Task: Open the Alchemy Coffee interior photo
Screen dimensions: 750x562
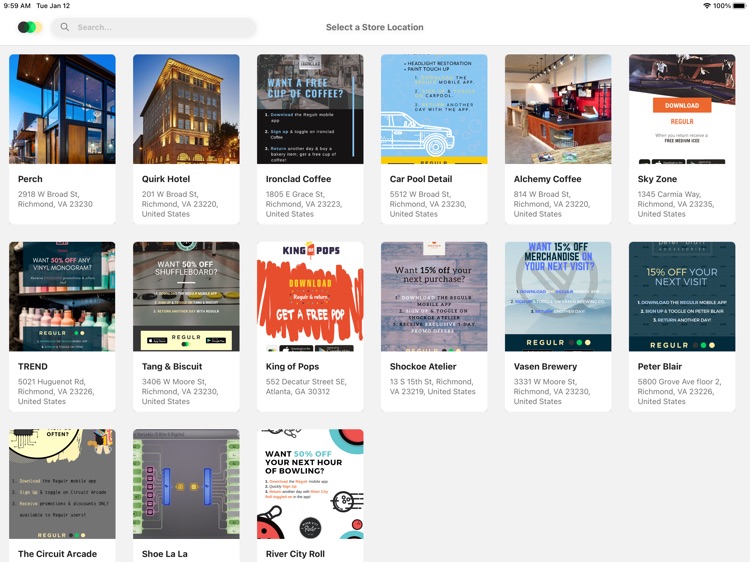Action: (558, 109)
